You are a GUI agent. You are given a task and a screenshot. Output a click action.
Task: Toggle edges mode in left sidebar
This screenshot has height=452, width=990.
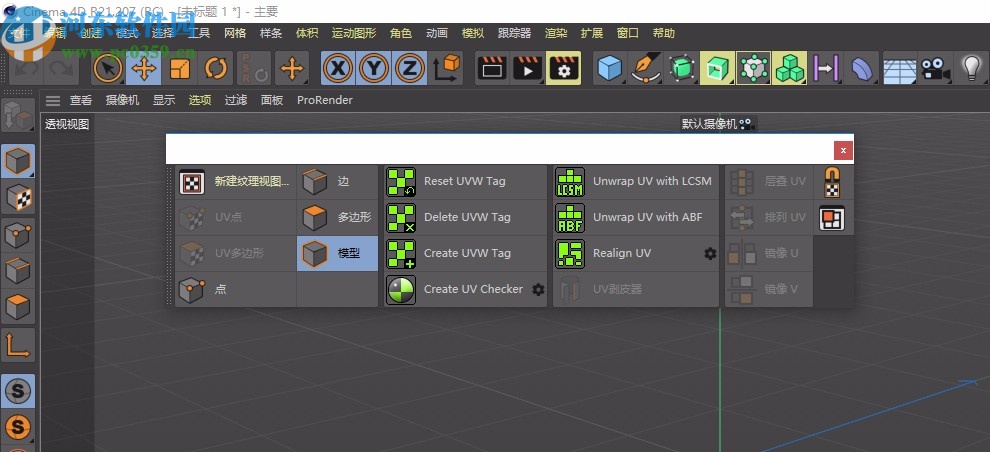[x=18, y=272]
